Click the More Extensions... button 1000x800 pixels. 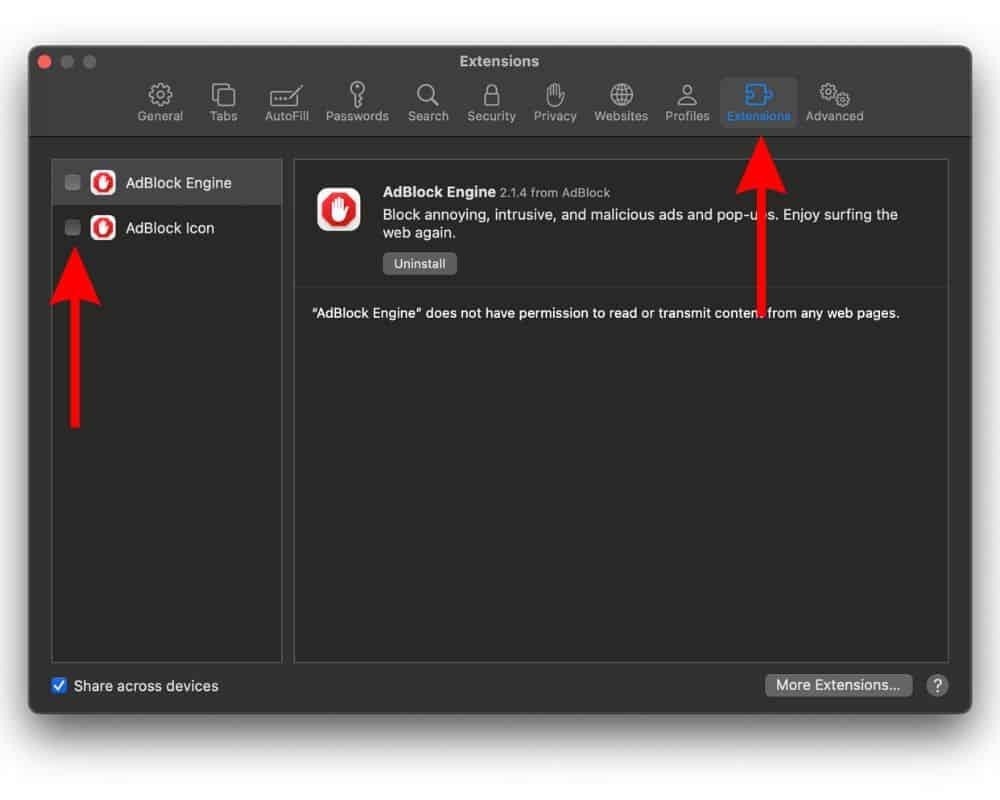pyautogui.click(x=838, y=685)
